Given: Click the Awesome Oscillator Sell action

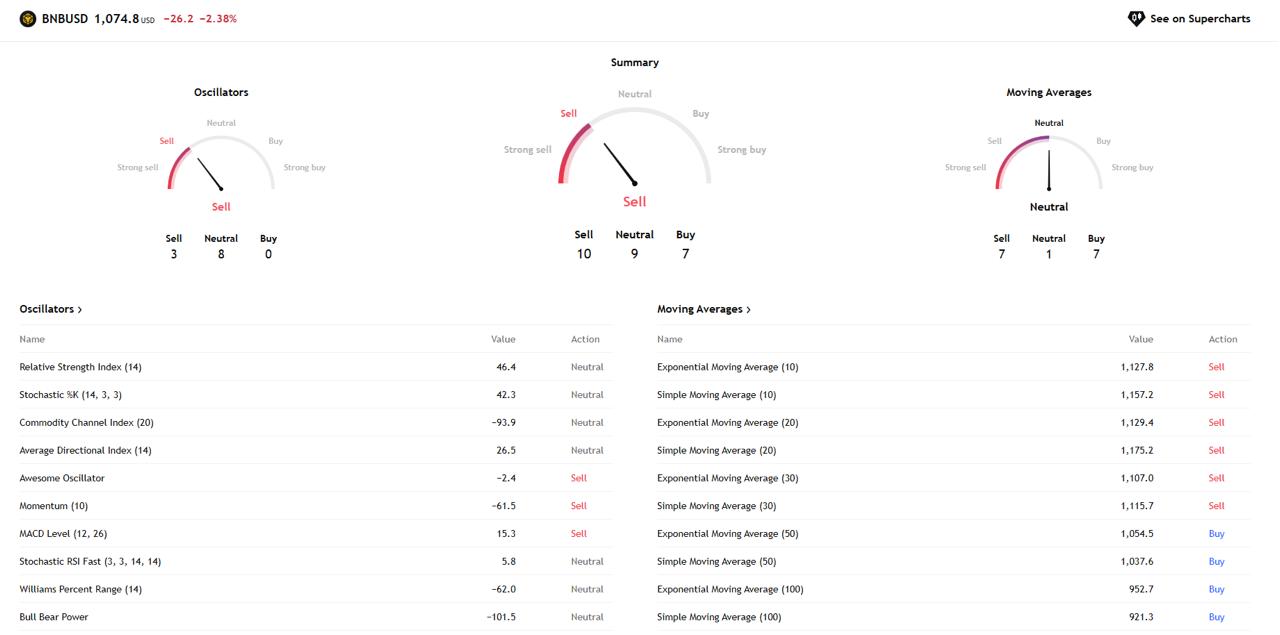Looking at the screenshot, I should pos(578,478).
